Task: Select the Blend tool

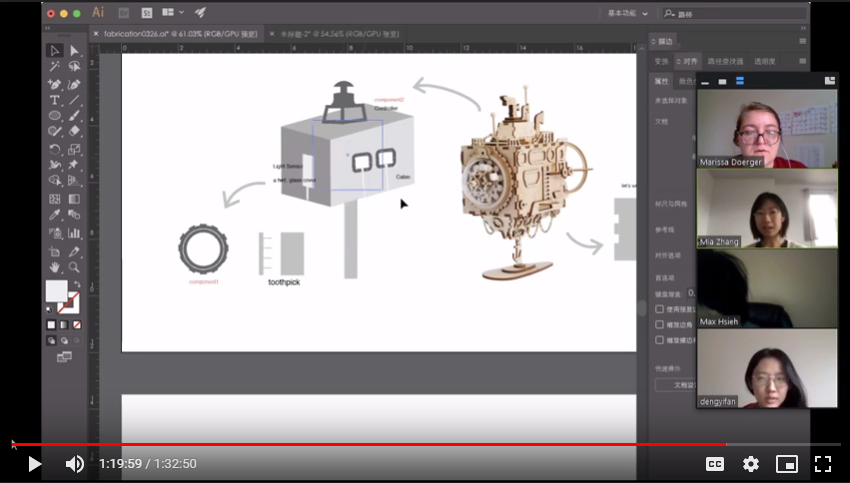Action: pos(74,215)
